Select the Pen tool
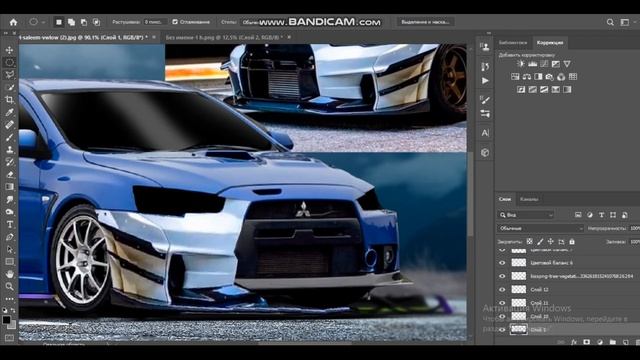640x360 pixels. coord(9,237)
